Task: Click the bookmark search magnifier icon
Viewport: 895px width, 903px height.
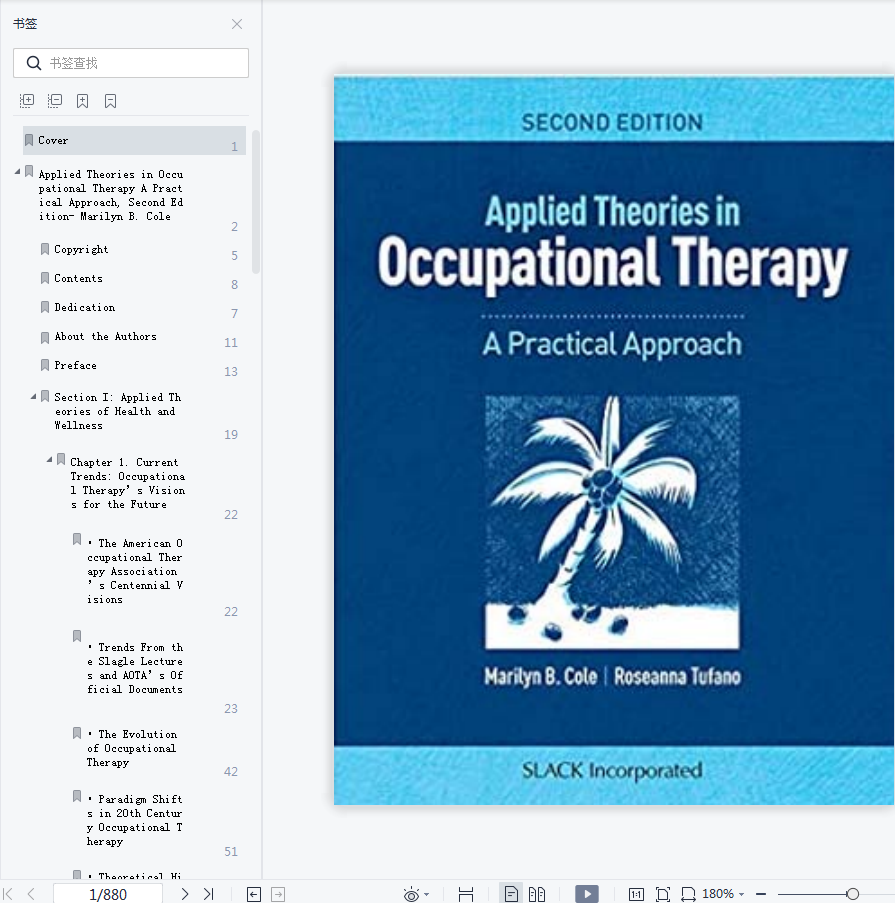Action: tap(34, 63)
